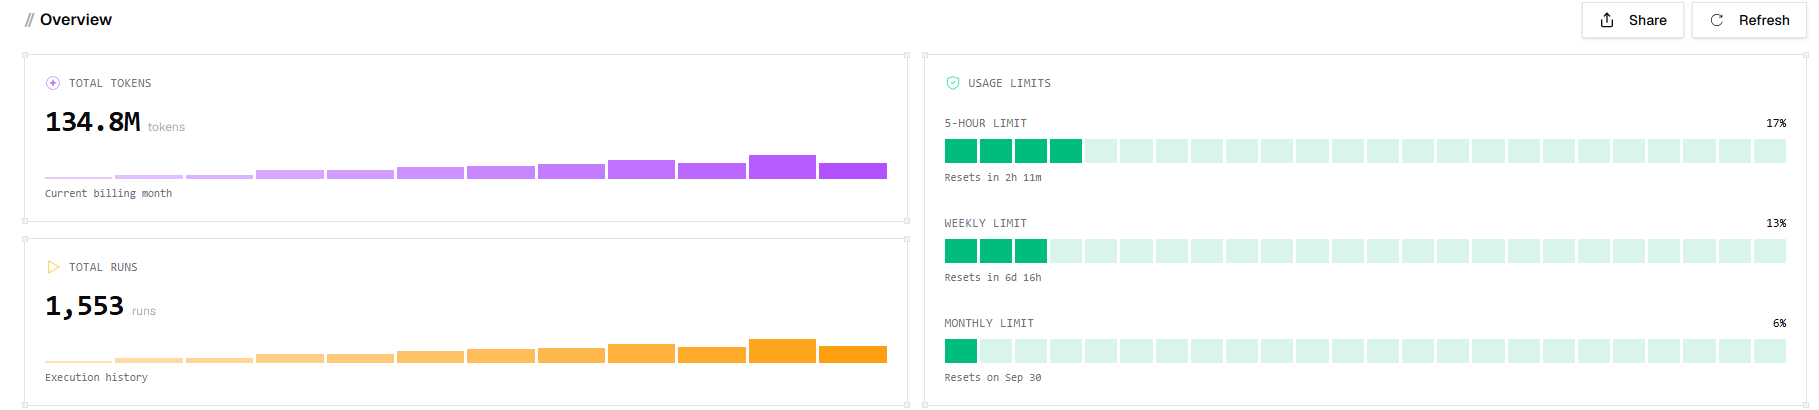Image resolution: width=1819 pixels, height=410 pixels.
Task: Click the 1,553 runs value
Action: (x=85, y=306)
